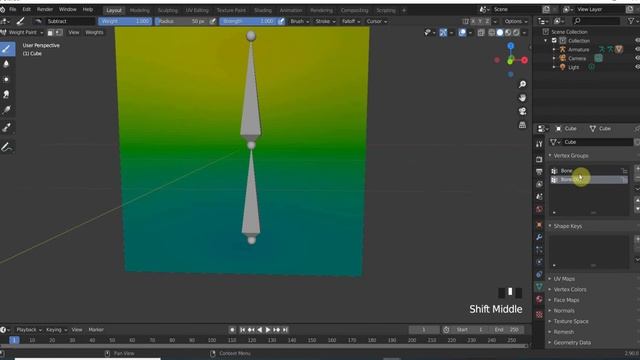Viewport: 640px width, 360px height.
Task: Toggle visibility eye of Camera
Action: [x=637, y=58]
